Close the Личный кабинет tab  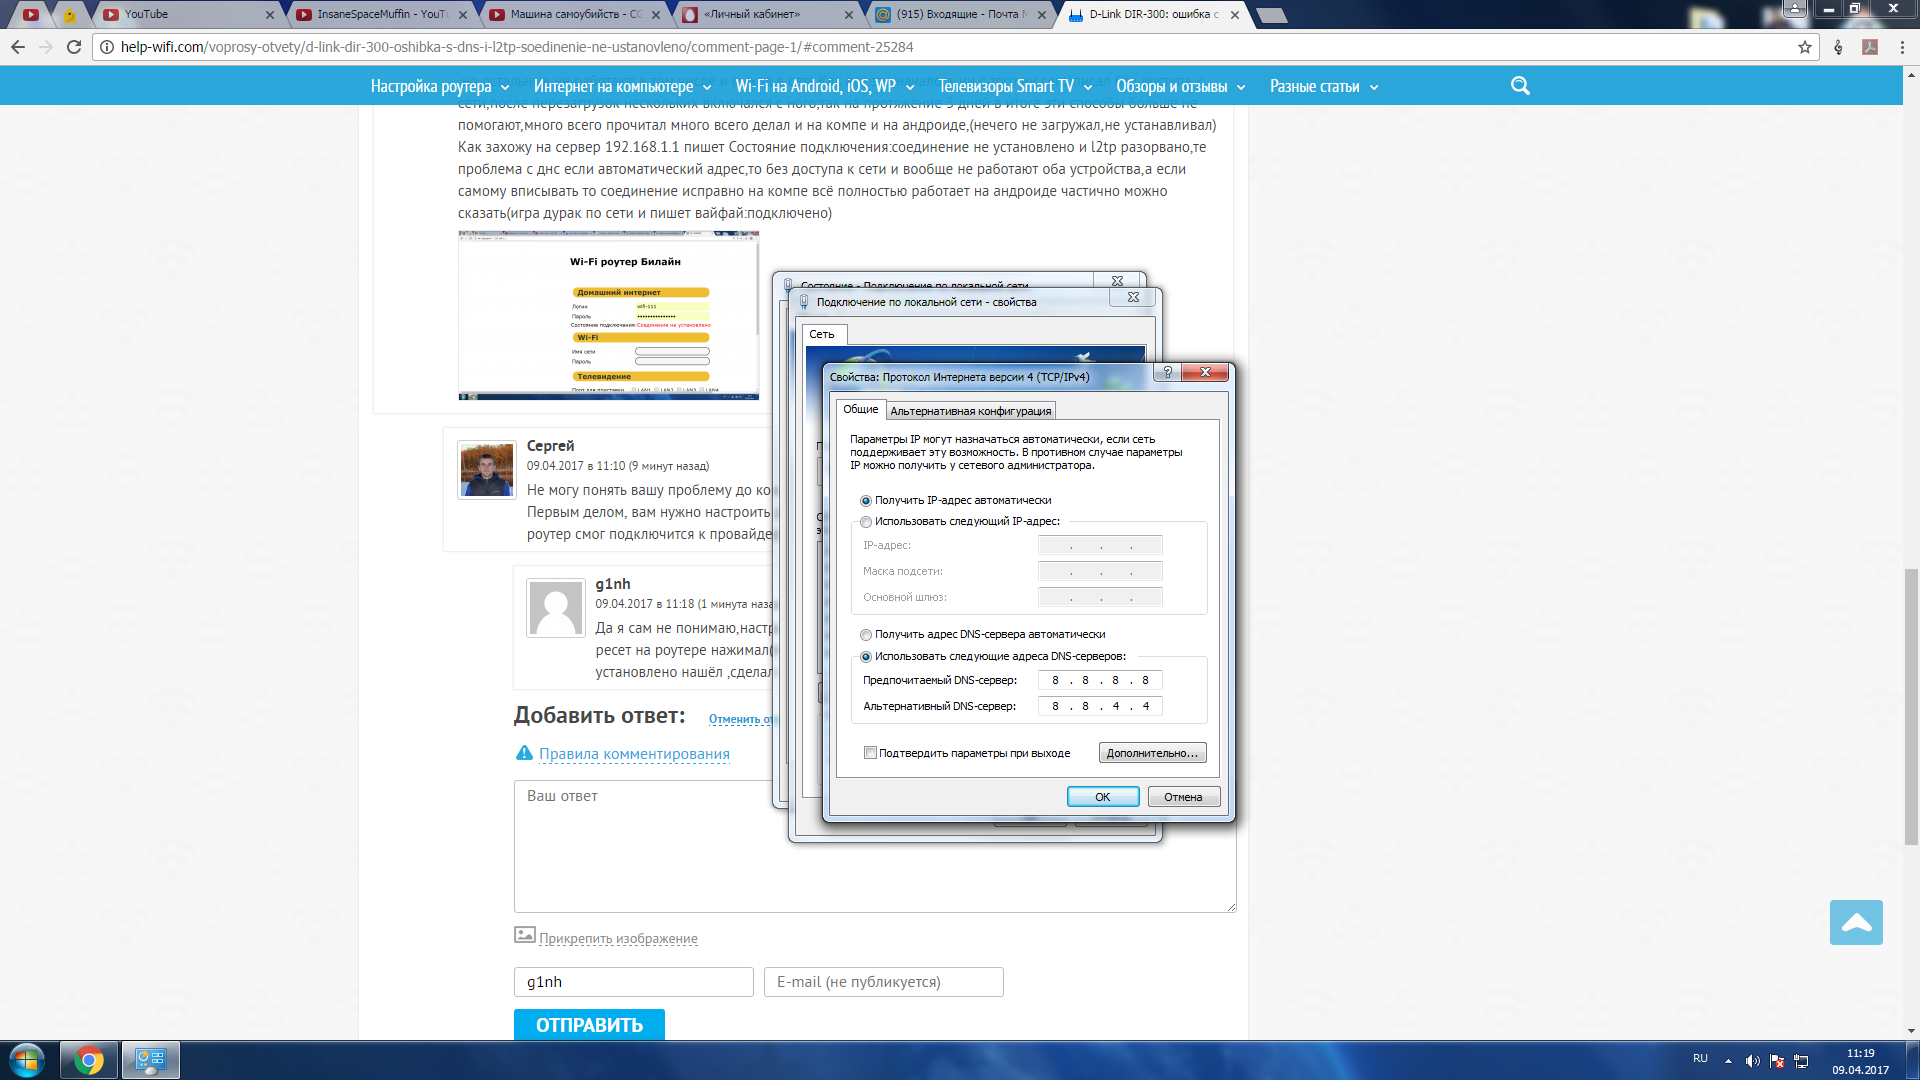(849, 15)
